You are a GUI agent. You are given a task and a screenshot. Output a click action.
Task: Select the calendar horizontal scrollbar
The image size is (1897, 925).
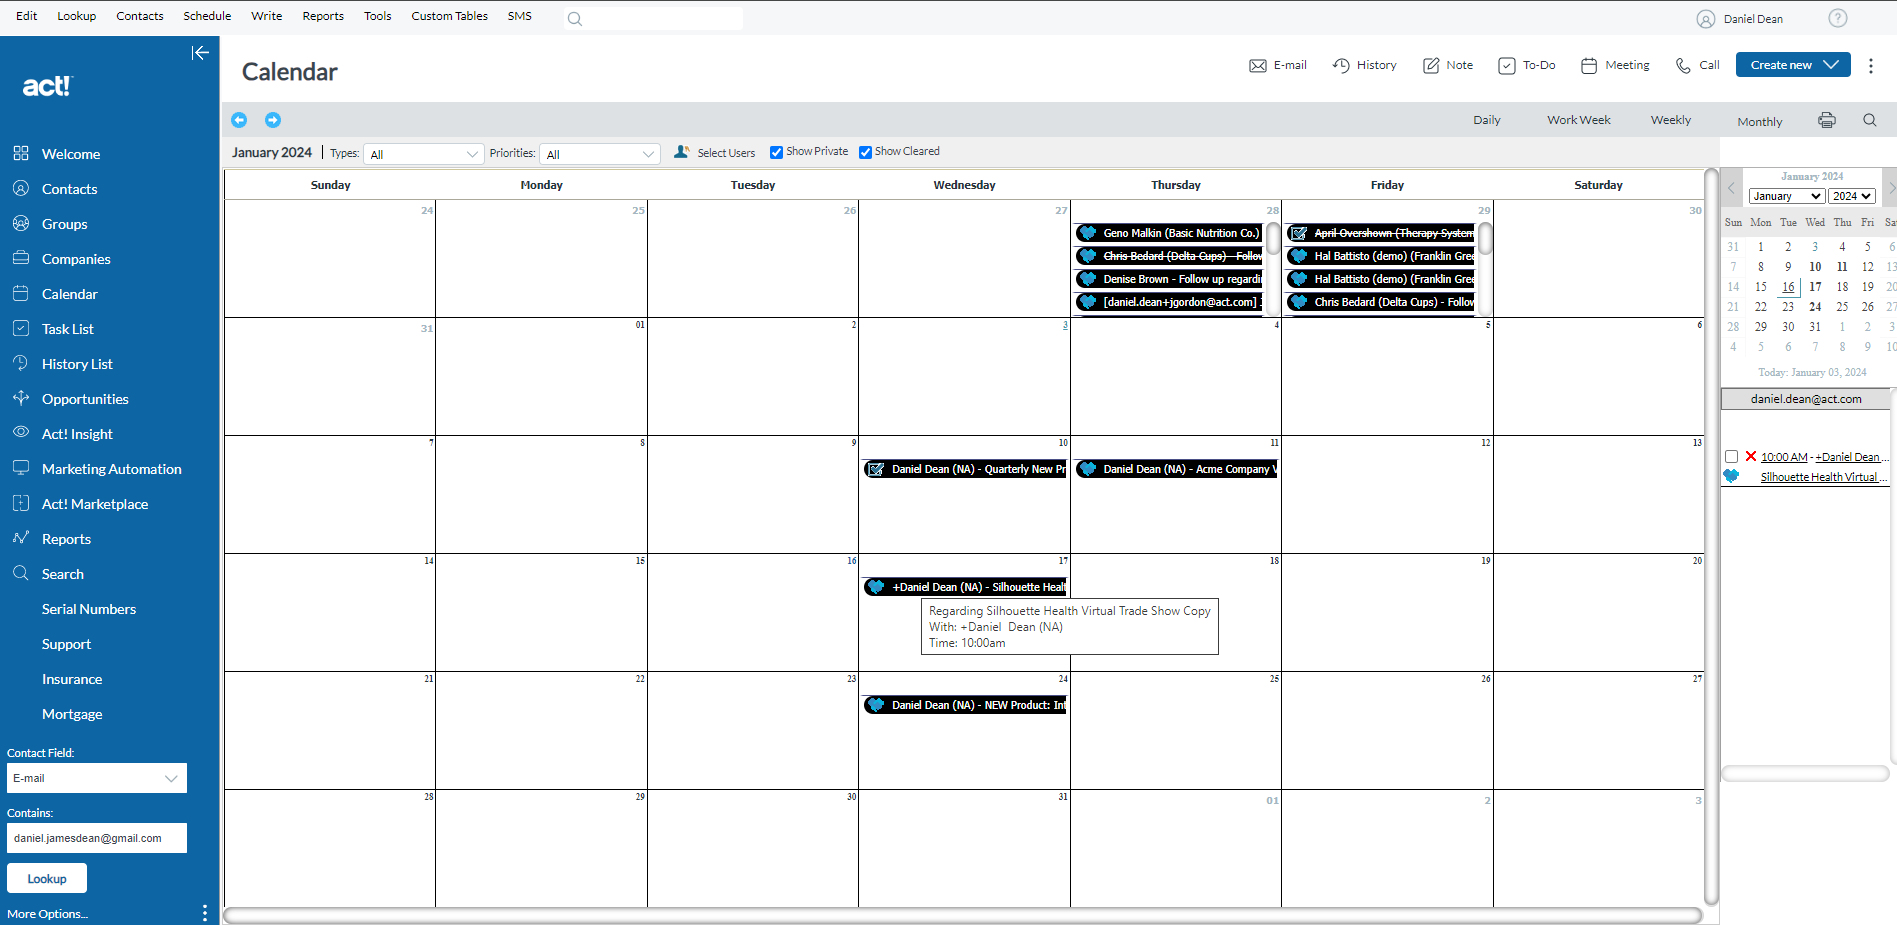tap(962, 915)
